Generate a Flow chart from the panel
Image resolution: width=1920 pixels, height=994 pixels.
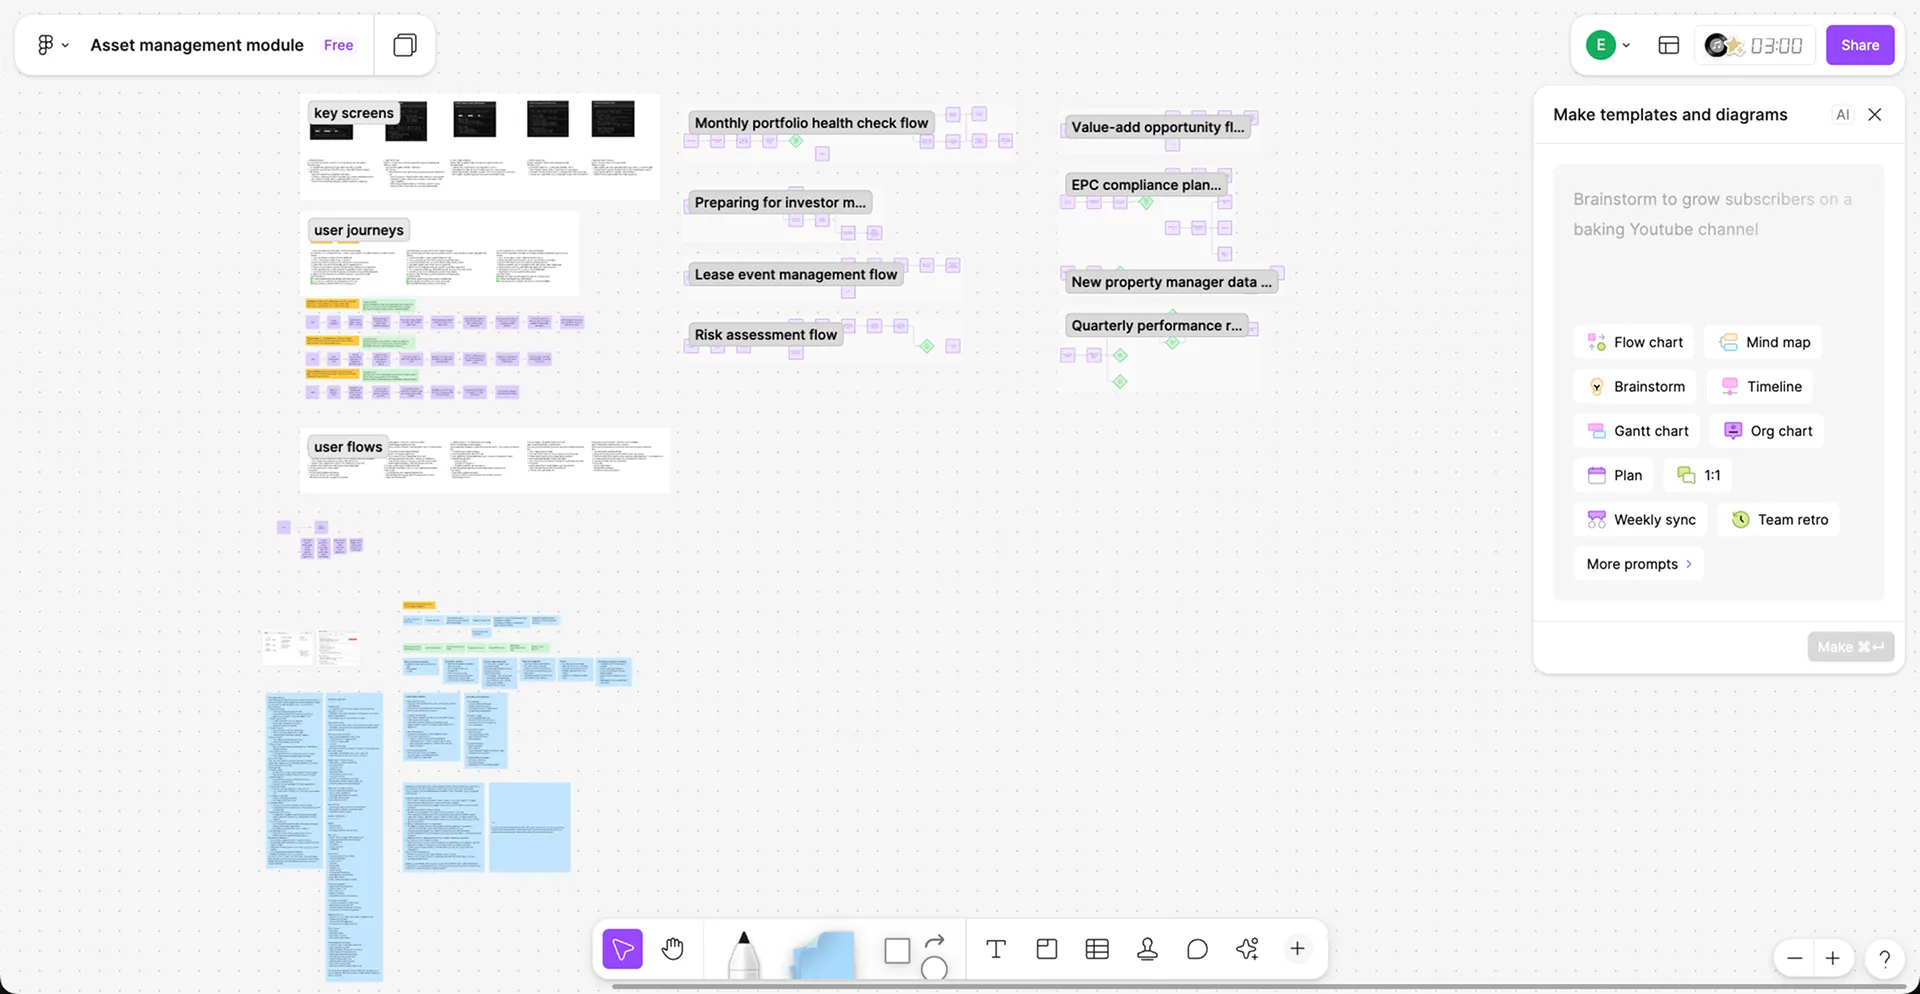click(1634, 341)
